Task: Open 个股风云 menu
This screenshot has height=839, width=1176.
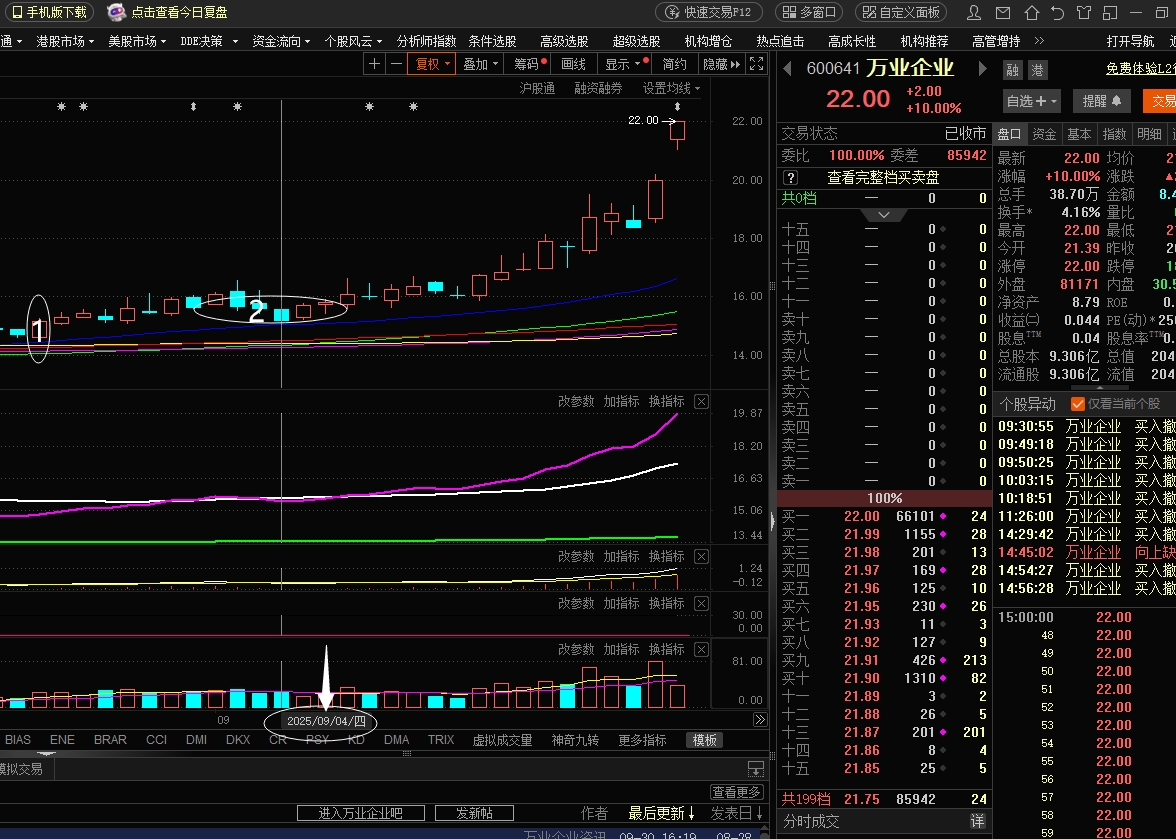Action: 353,41
